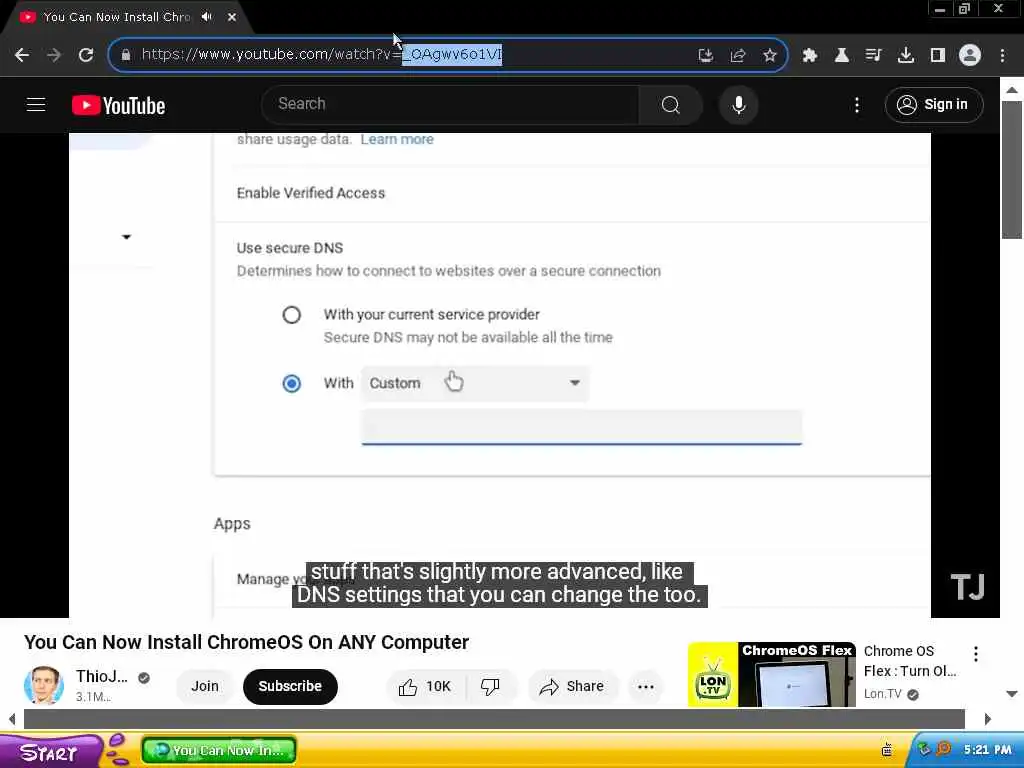
Task: Click into the YouTube Search field
Action: tap(451, 104)
